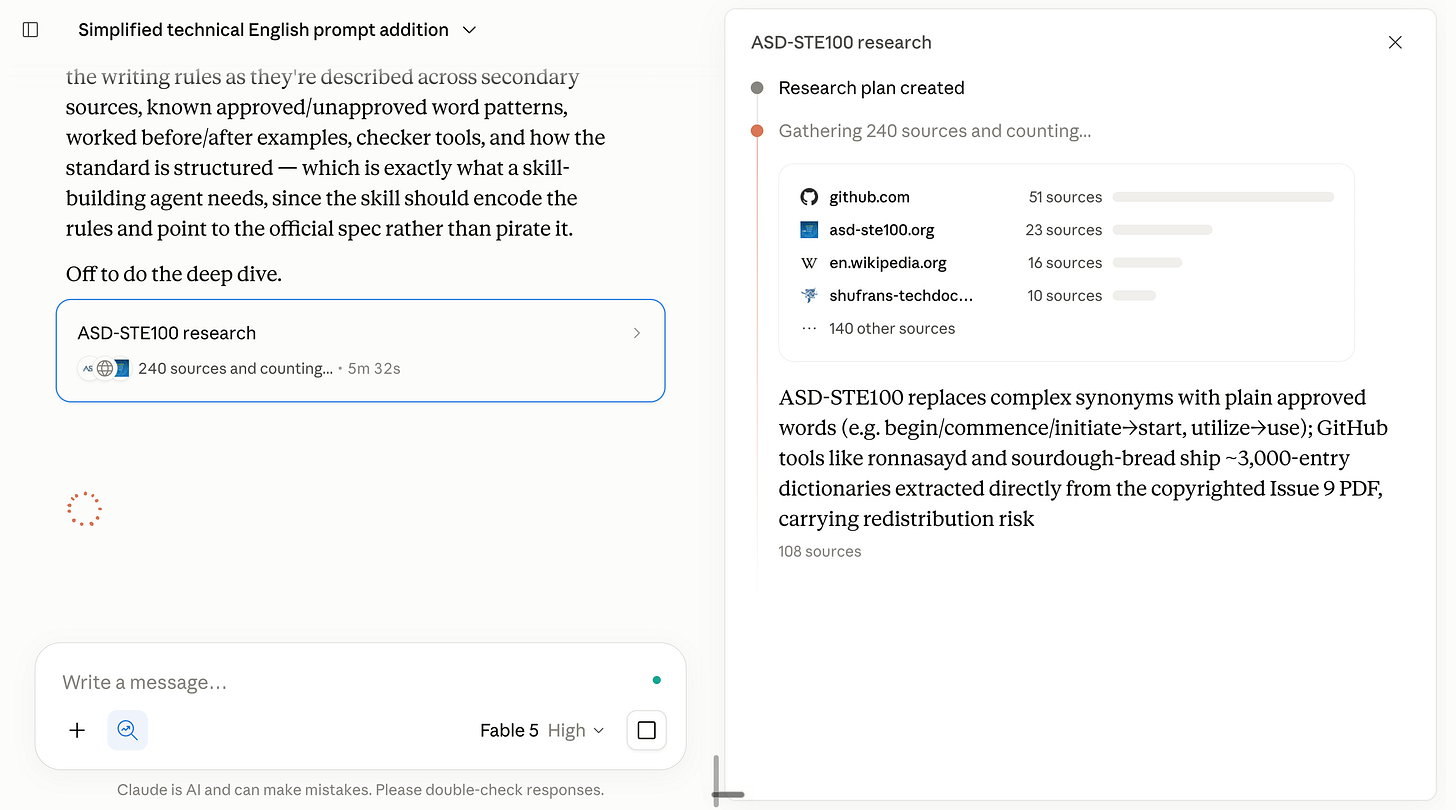Click the plus attach button
The height and width of the screenshot is (810, 1456).
pos(77,730)
